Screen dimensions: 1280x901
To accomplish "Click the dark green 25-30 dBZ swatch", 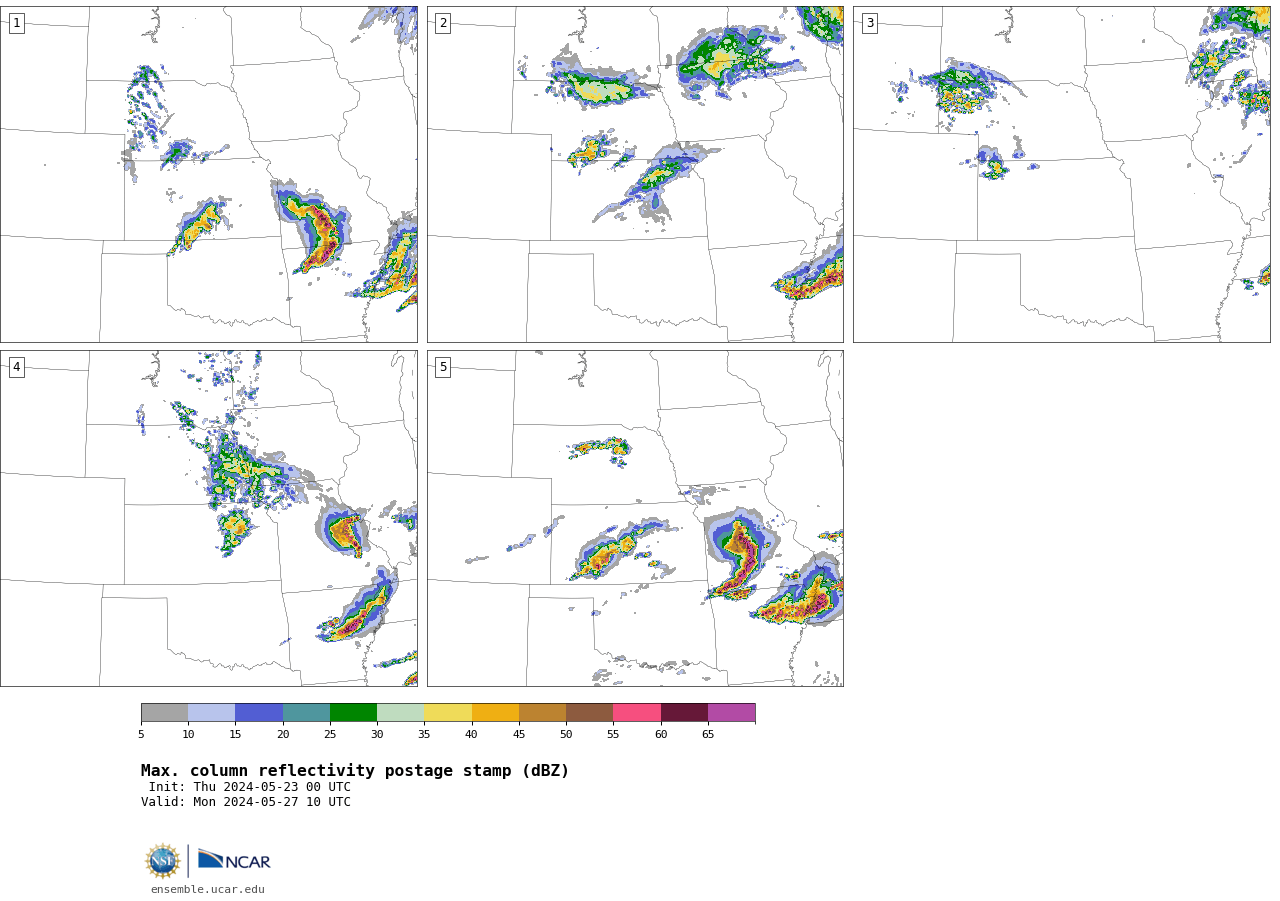I will (x=353, y=713).
